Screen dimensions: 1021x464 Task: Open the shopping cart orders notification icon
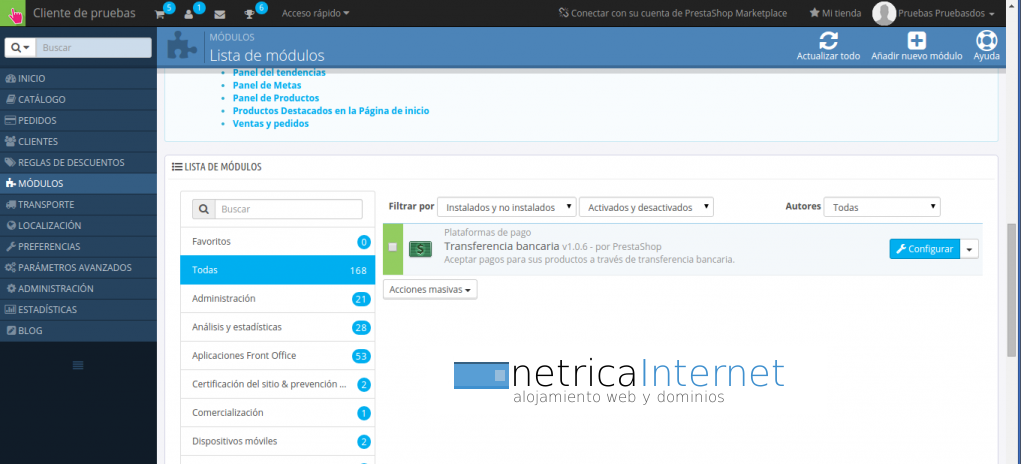click(x=160, y=14)
